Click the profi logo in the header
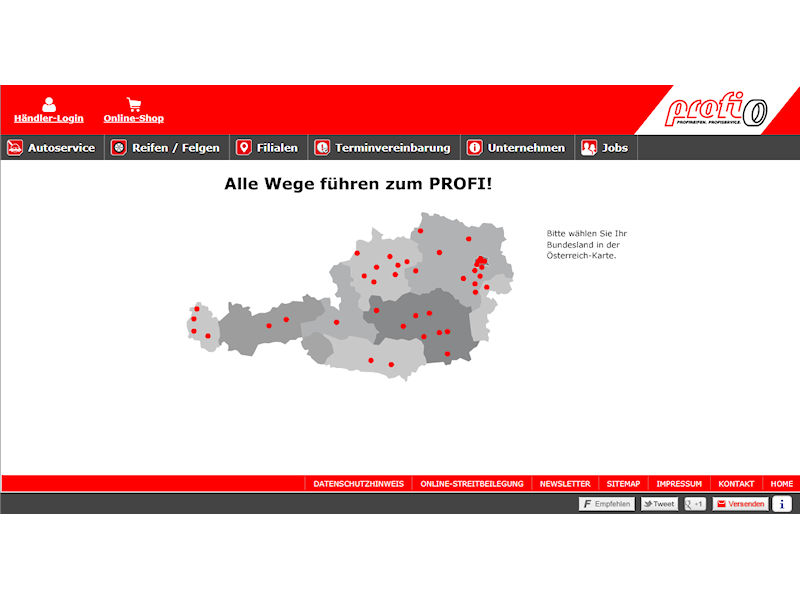Image resolution: width=800 pixels, height=600 pixels. tap(716, 110)
